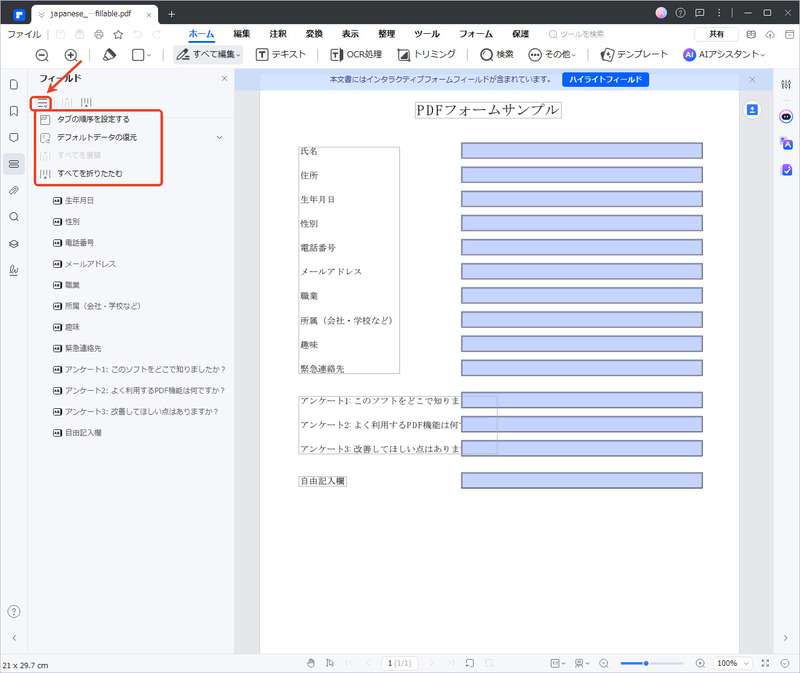Enter full screen mode from status bar

(765, 663)
